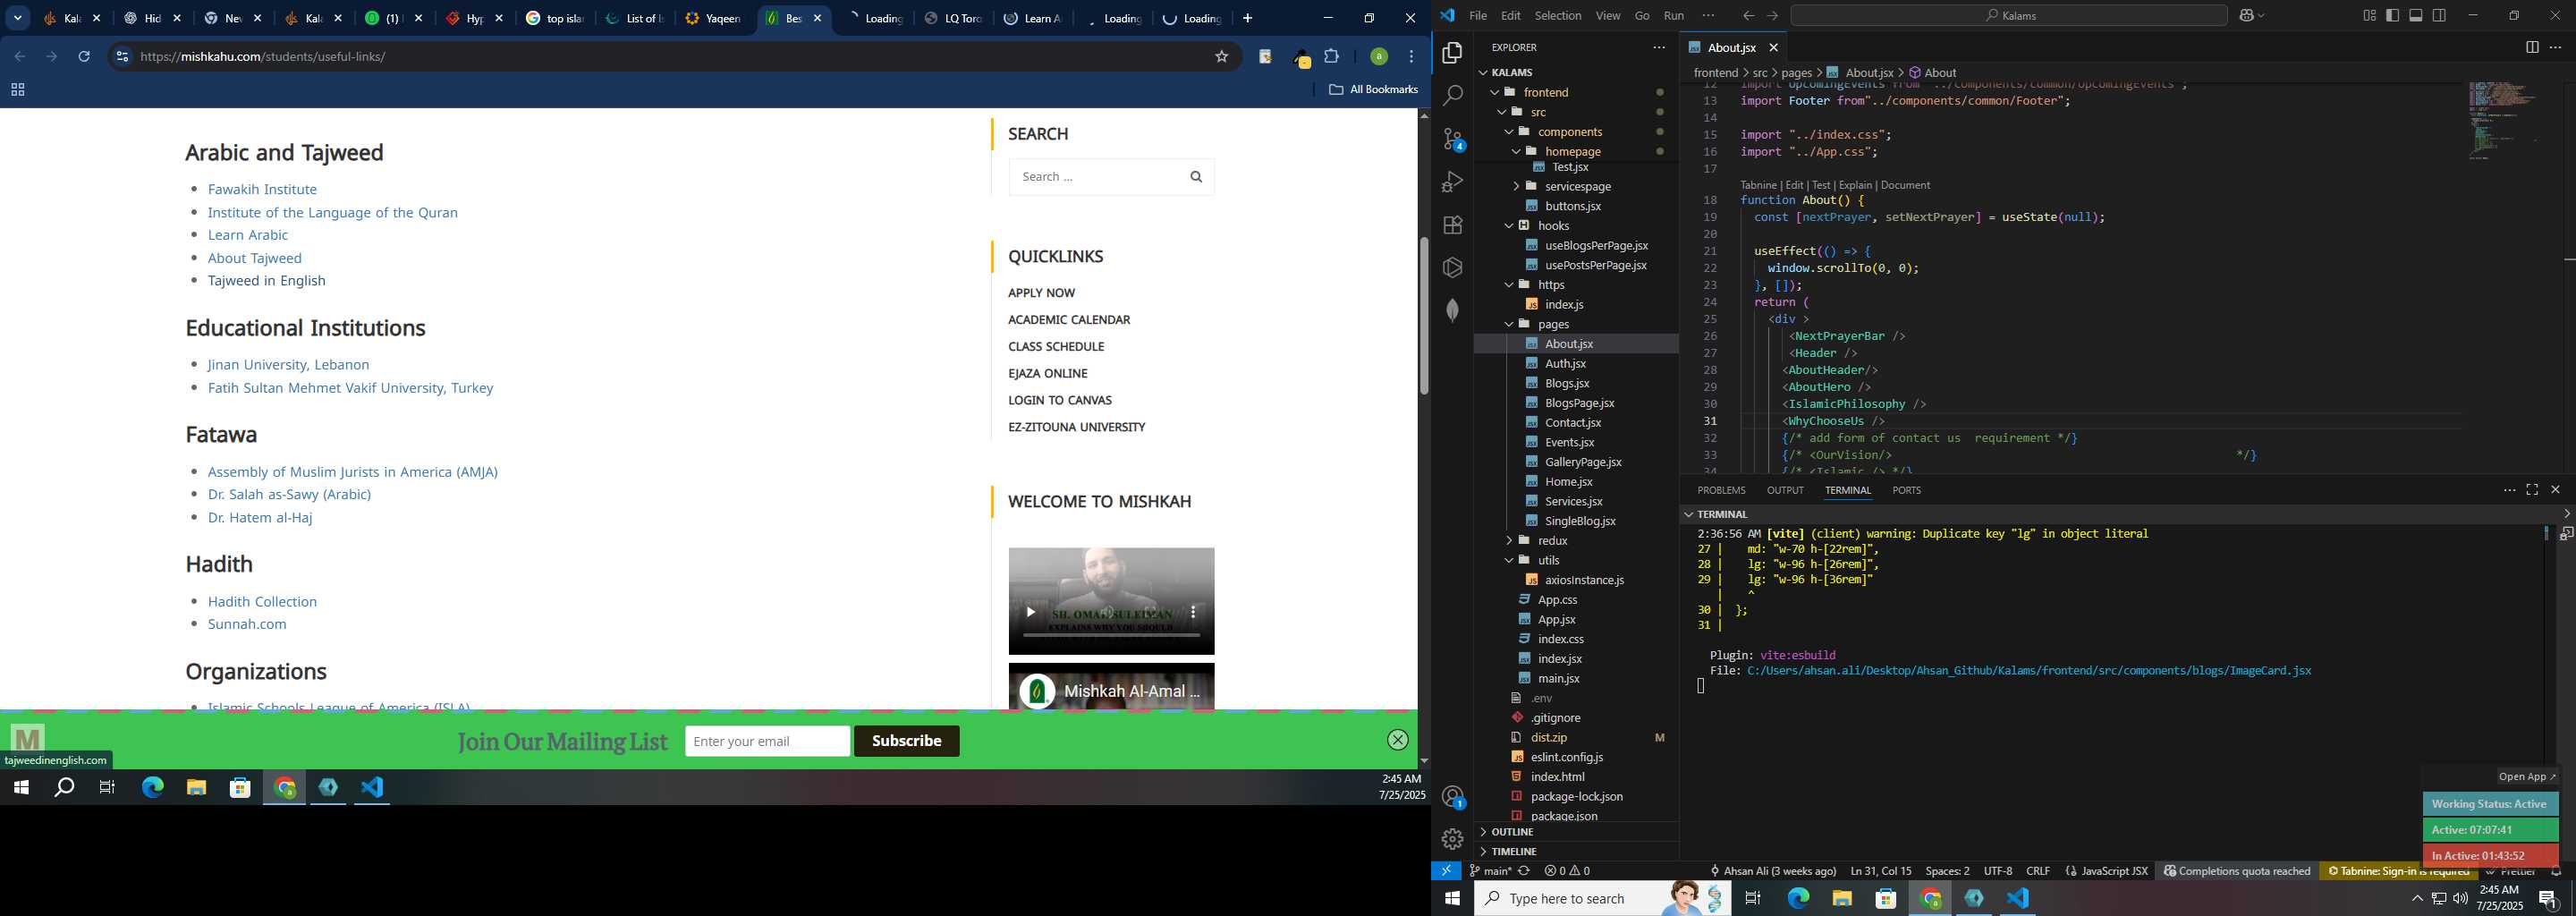Open the Windows Start menu on right taskbar
This screenshot has width=2576, height=916.
tap(1452, 899)
